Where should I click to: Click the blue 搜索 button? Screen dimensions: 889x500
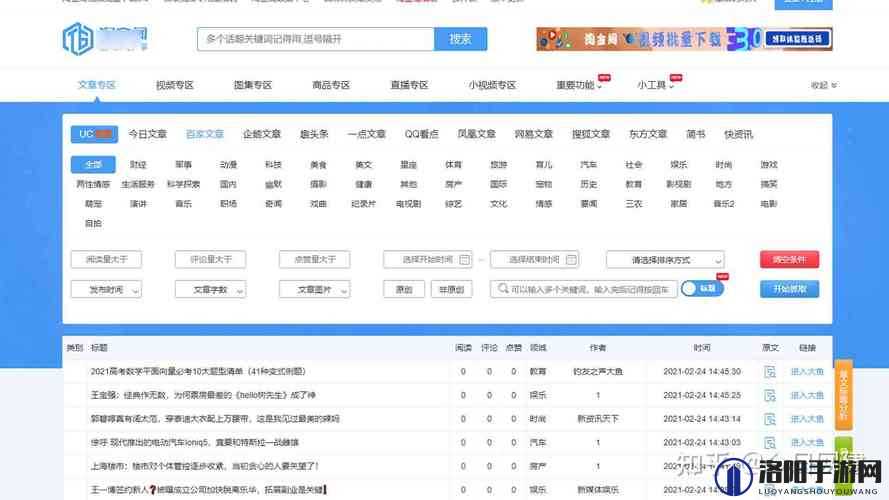pyautogui.click(x=460, y=39)
